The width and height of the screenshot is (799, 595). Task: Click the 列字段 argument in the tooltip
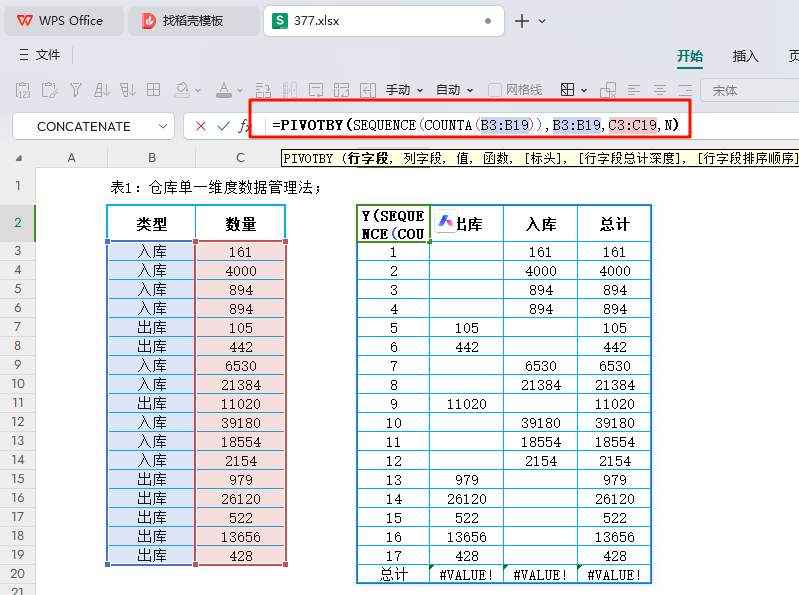(x=422, y=158)
